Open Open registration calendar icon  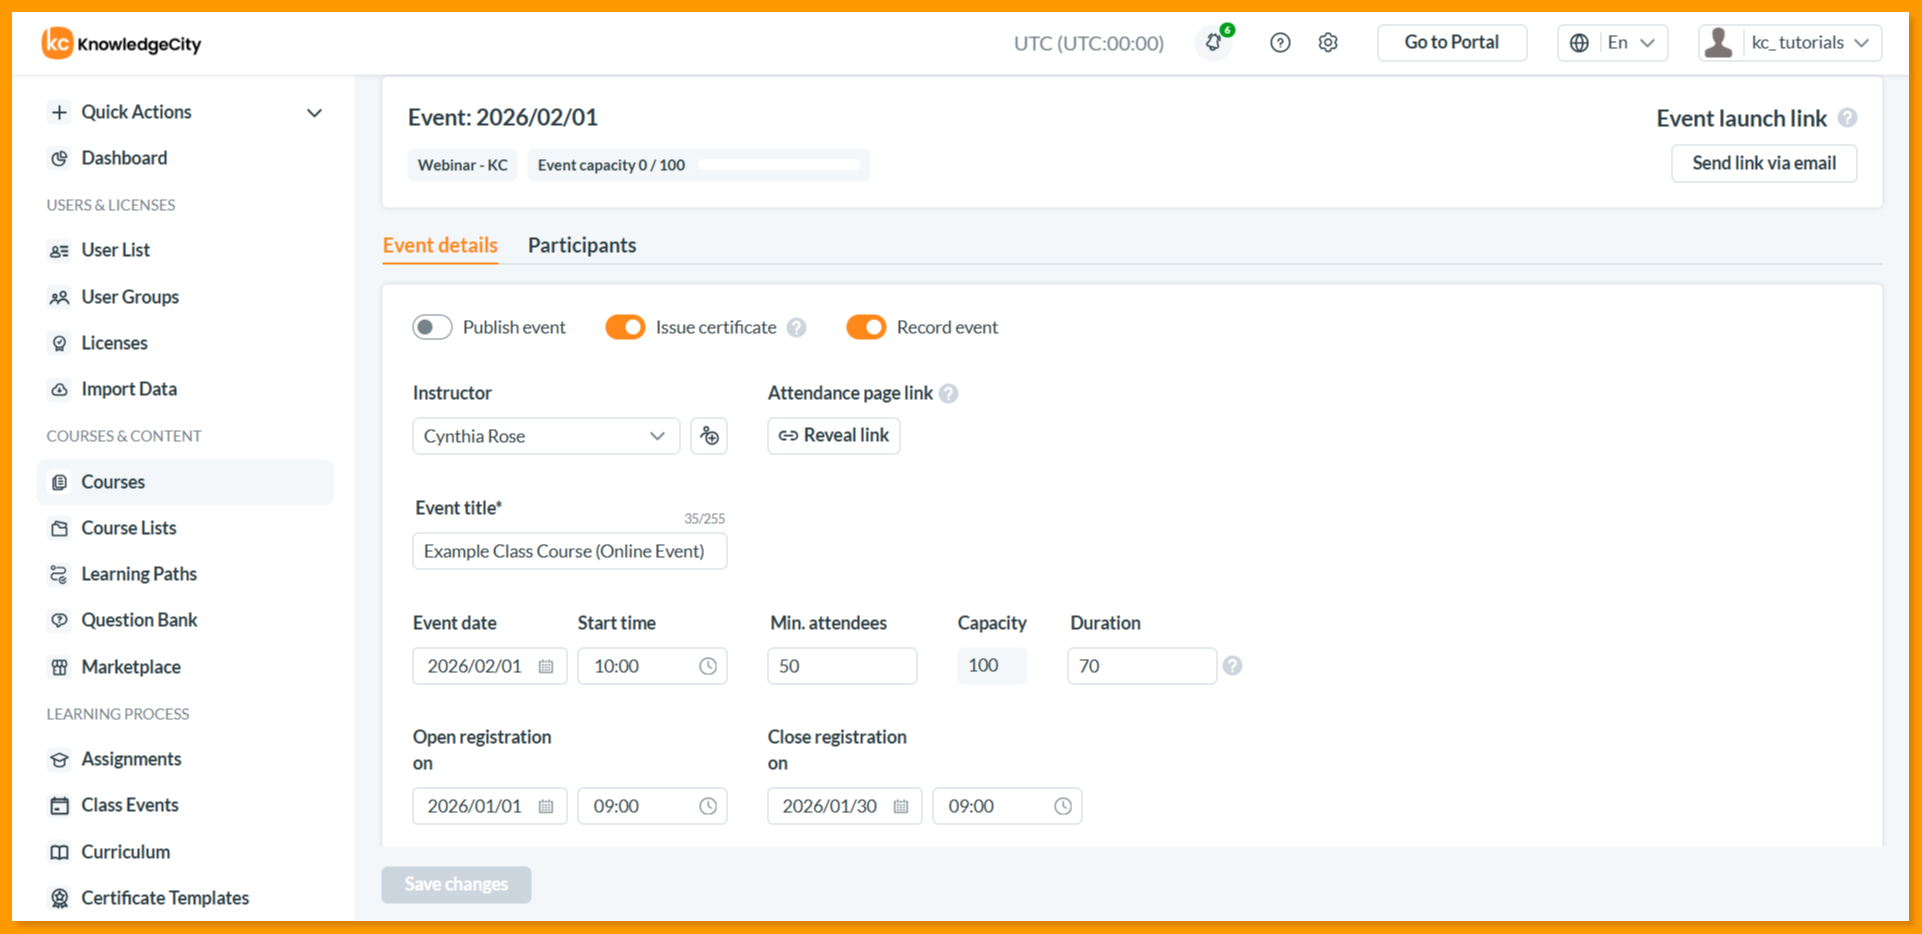click(546, 806)
